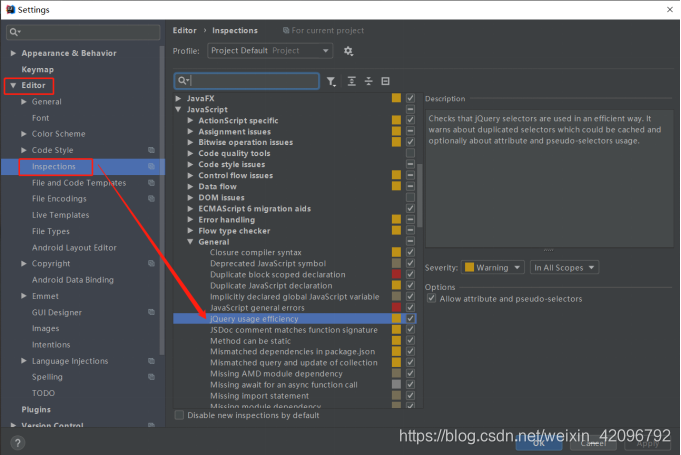This screenshot has width=681, height=455.
Task: Check Disable new inspections by default
Action: (x=179, y=415)
